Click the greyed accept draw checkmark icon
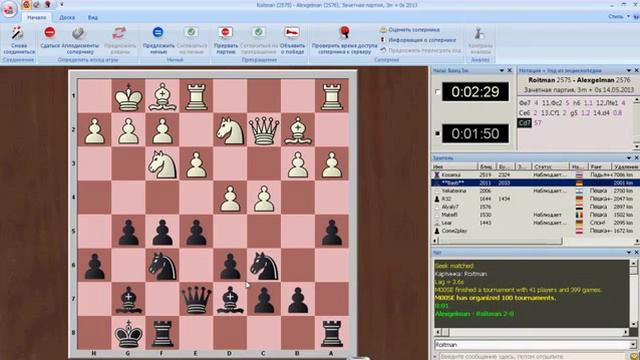 (191, 32)
